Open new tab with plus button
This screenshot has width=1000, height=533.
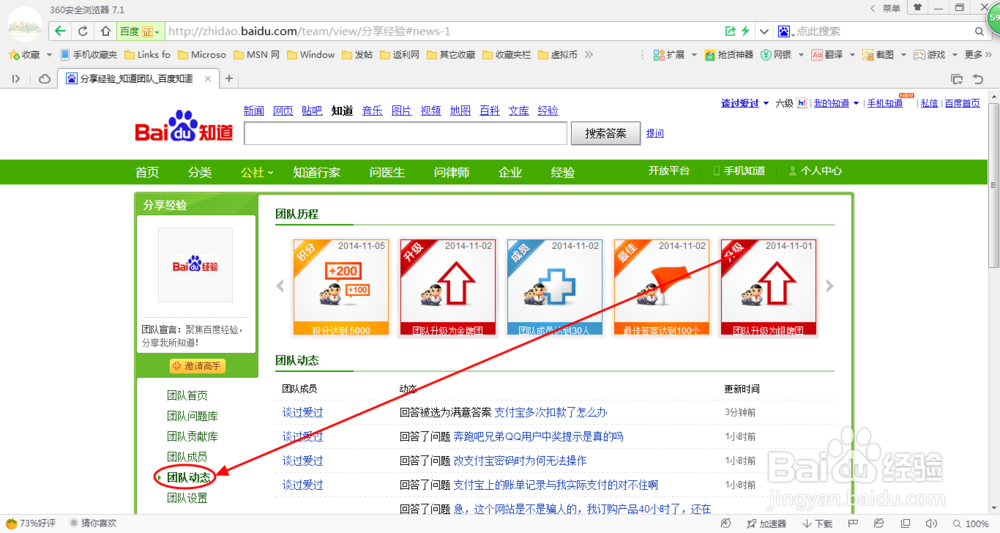pyautogui.click(x=229, y=78)
